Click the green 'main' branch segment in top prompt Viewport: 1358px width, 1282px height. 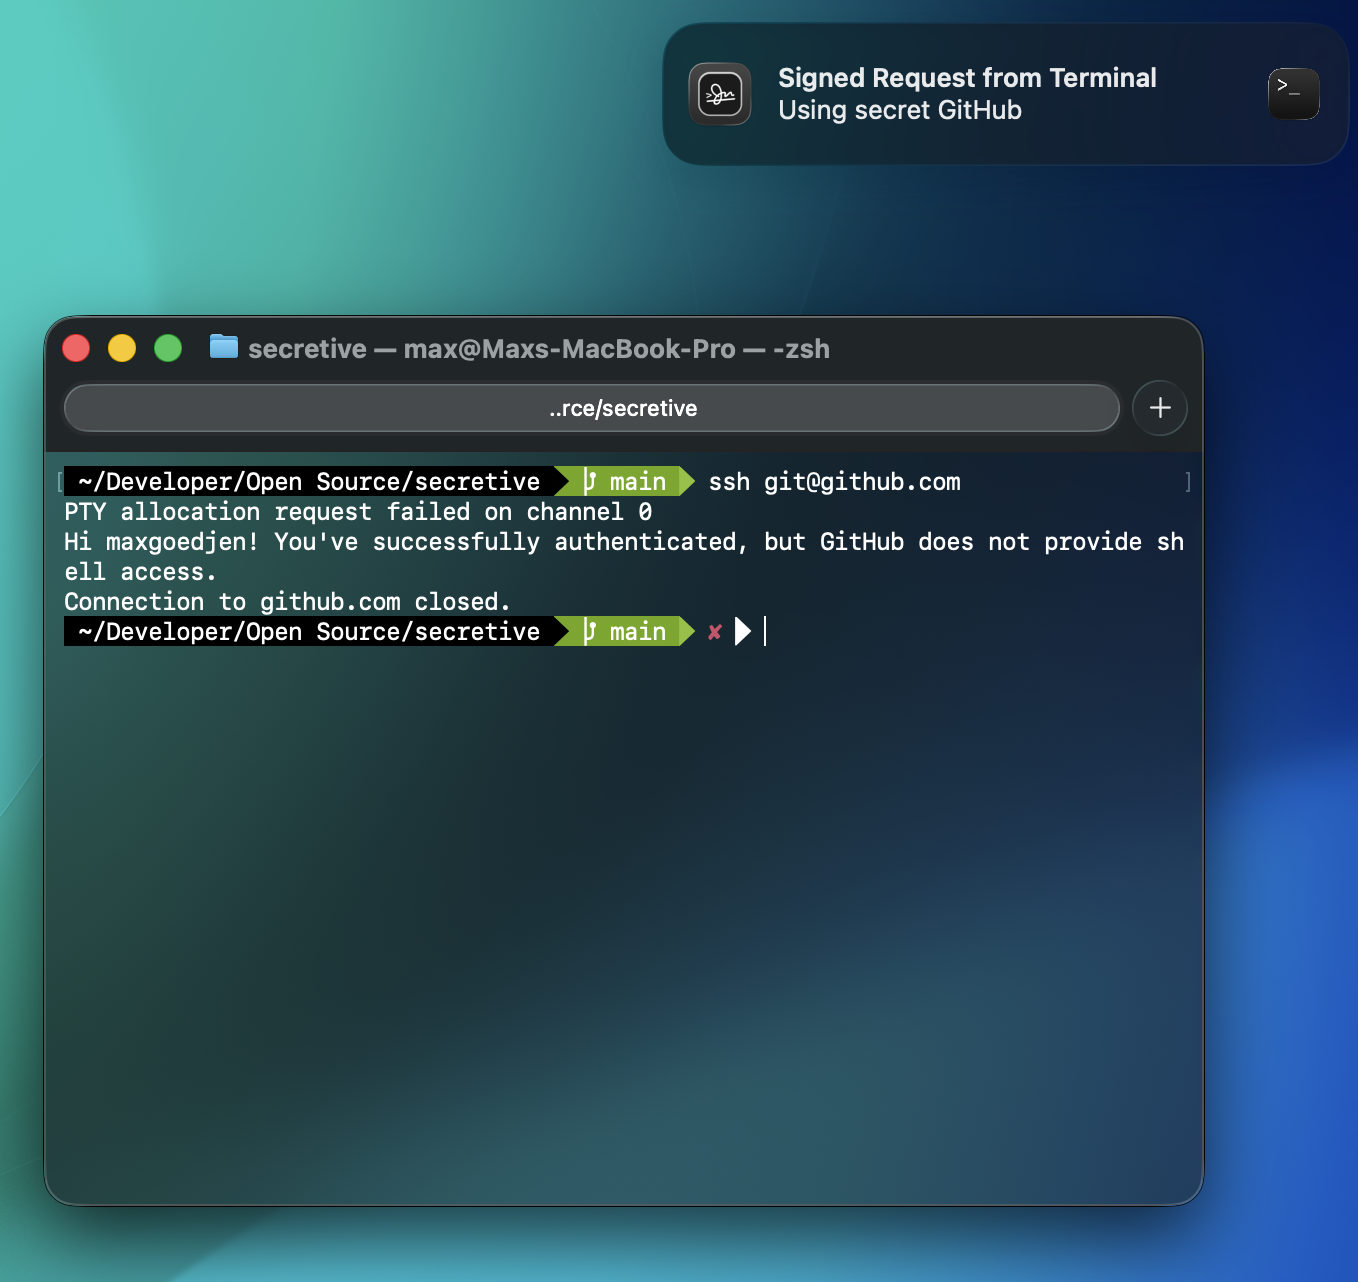637,481
